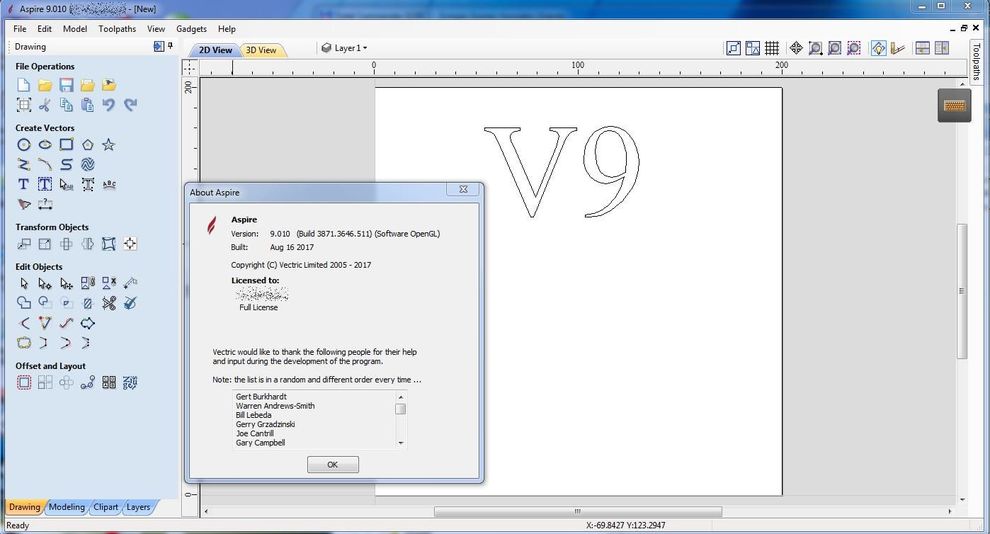The image size is (990, 534).
Task: Click the horizontal scrollbar thumb under the canvas
Action: (578, 511)
